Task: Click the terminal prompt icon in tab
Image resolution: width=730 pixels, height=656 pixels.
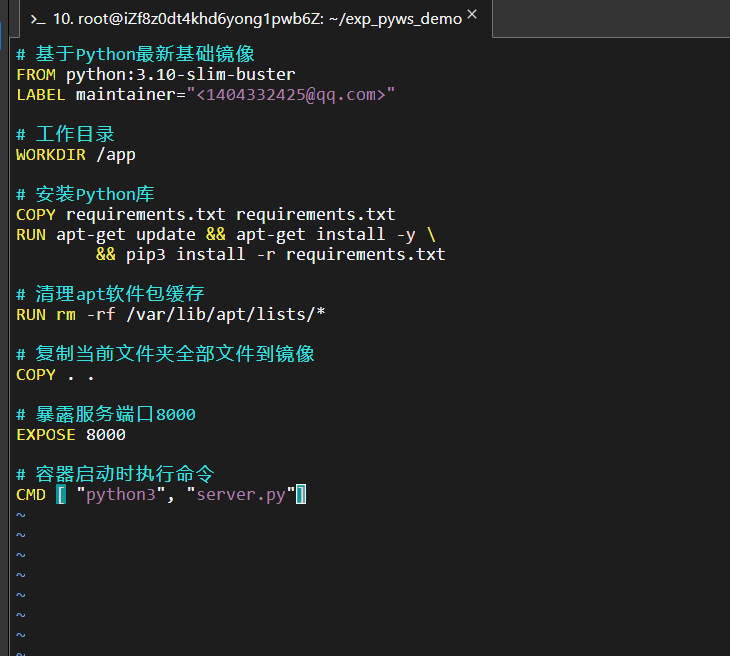Action: [38, 20]
